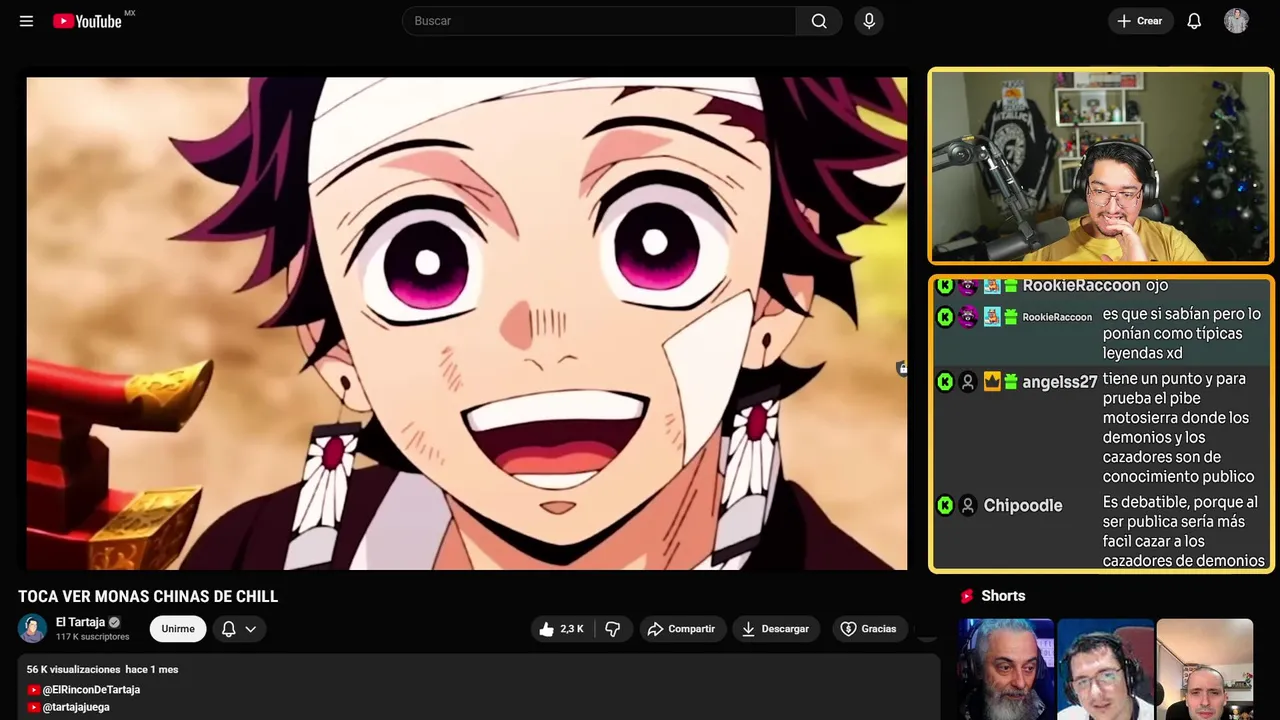Start voice search with microphone icon
The width and height of the screenshot is (1280, 720).
coord(869,21)
